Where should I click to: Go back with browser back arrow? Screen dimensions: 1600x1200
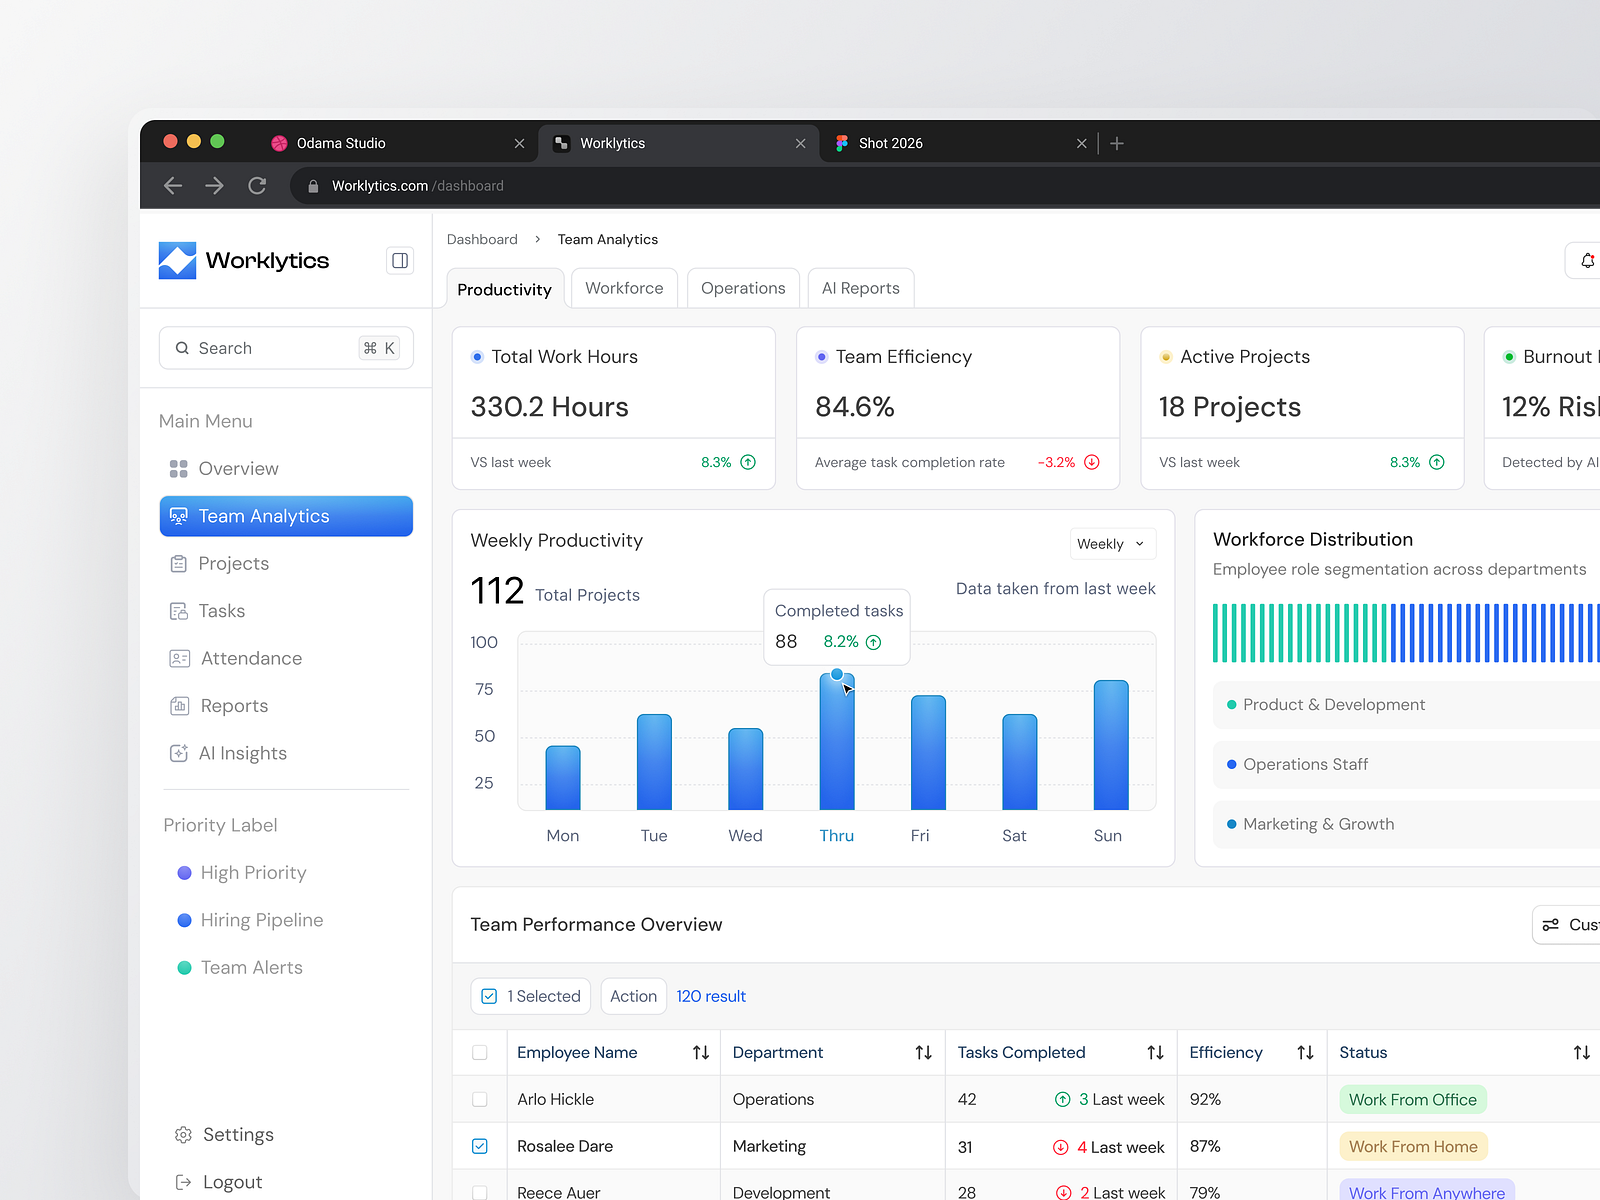173,185
